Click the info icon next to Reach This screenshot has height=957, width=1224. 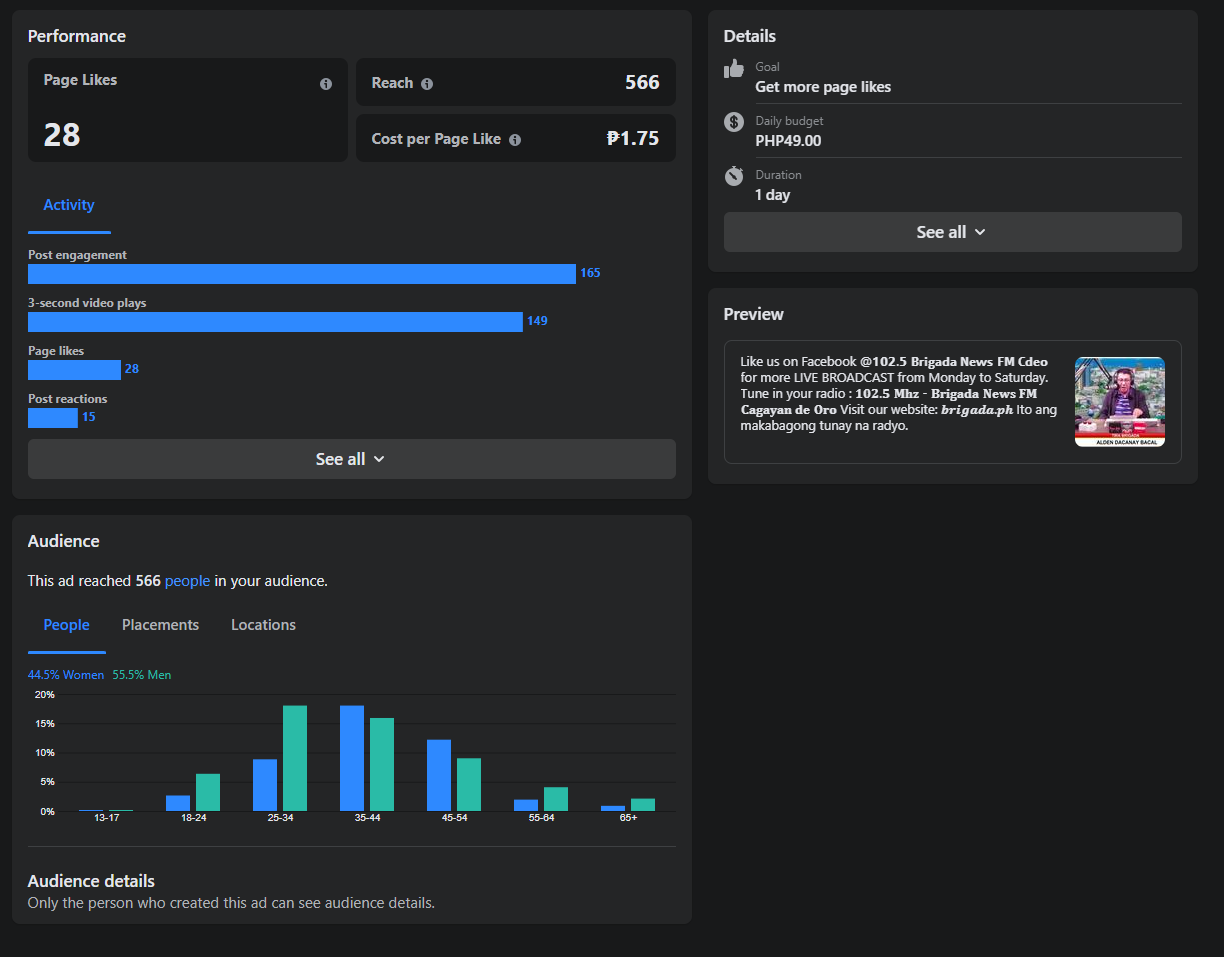click(427, 84)
